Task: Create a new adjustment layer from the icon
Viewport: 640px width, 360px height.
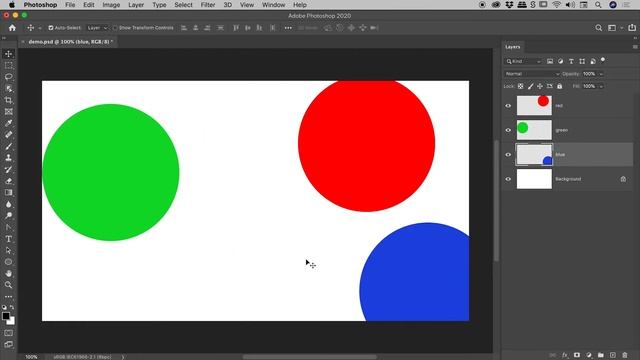Action: (x=589, y=355)
